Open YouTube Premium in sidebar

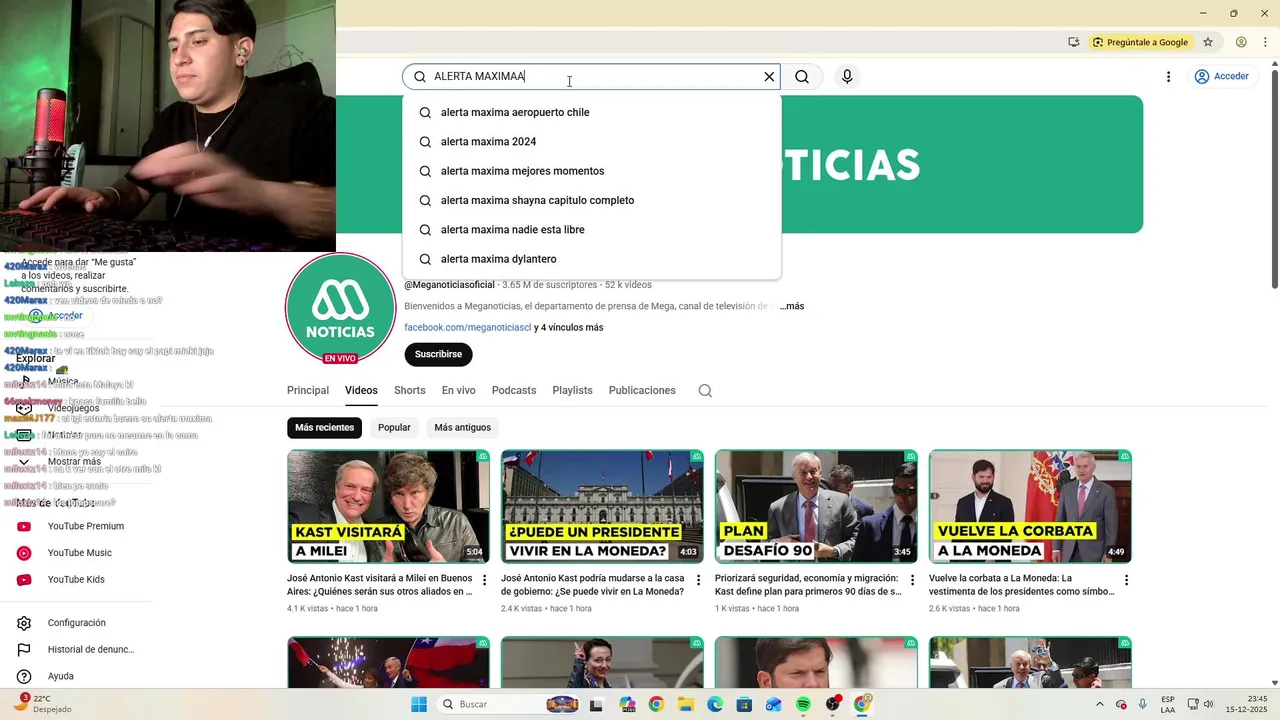[x=78, y=526]
